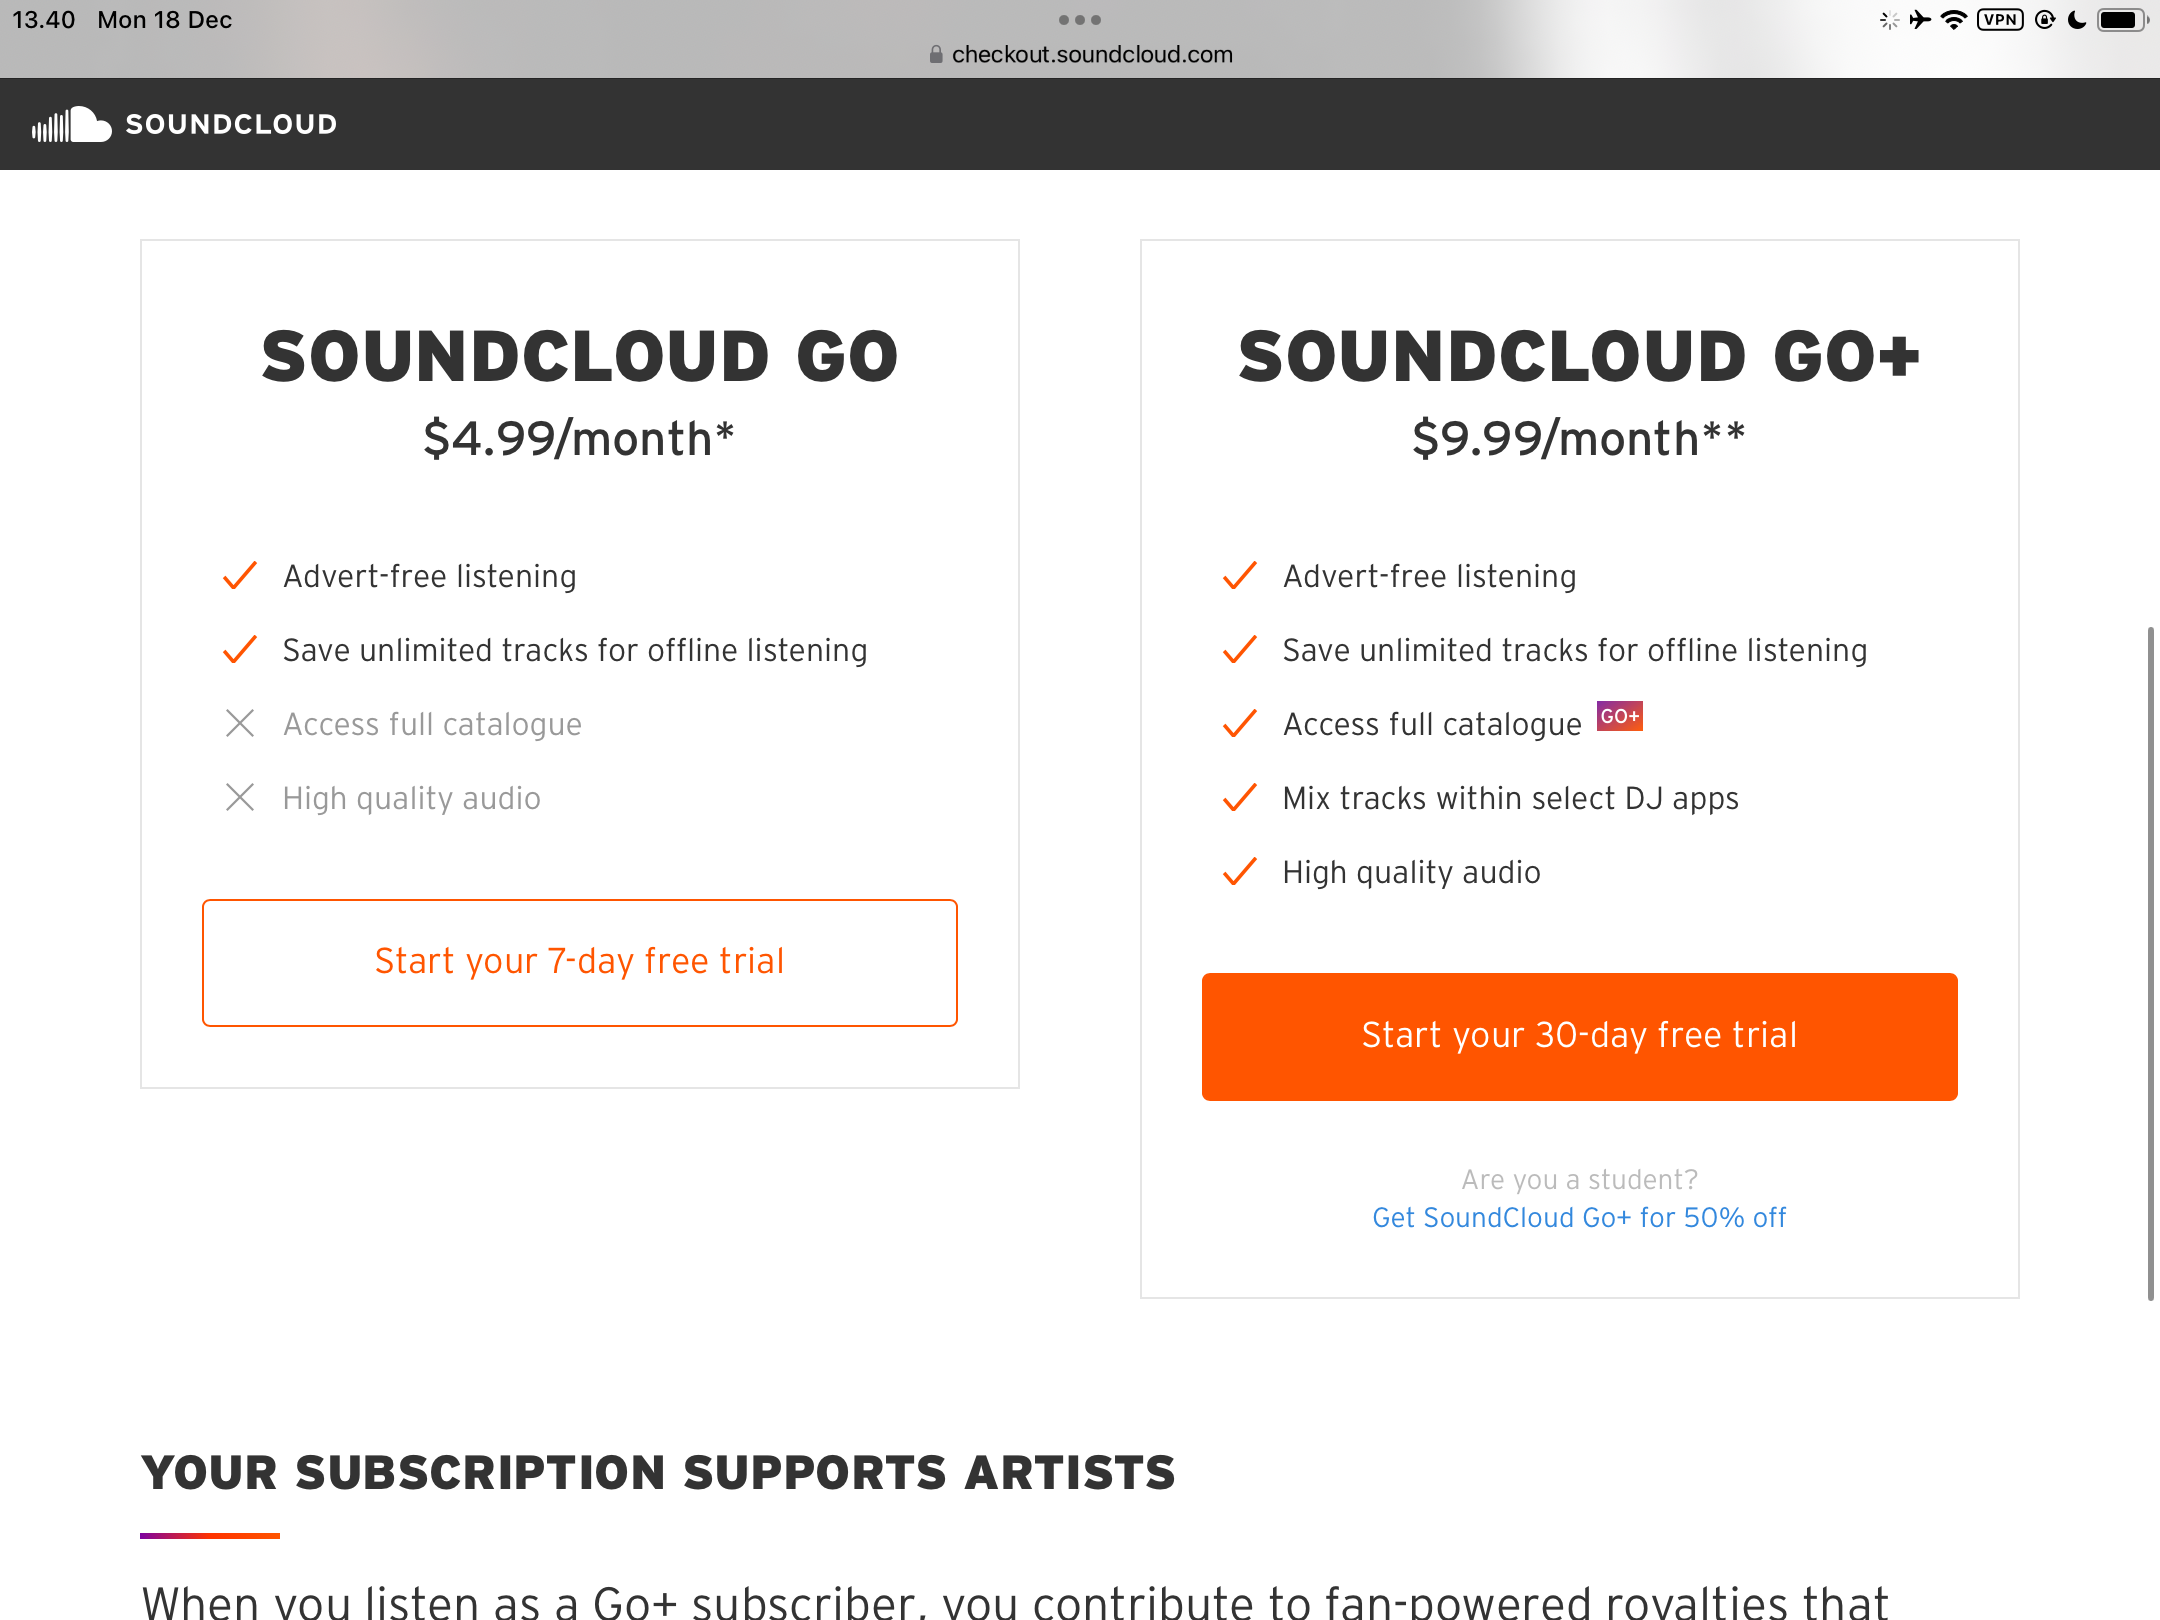Tap the airplane mode icon
Viewport: 2160px width, 1620px height.
coord(1920,20)
